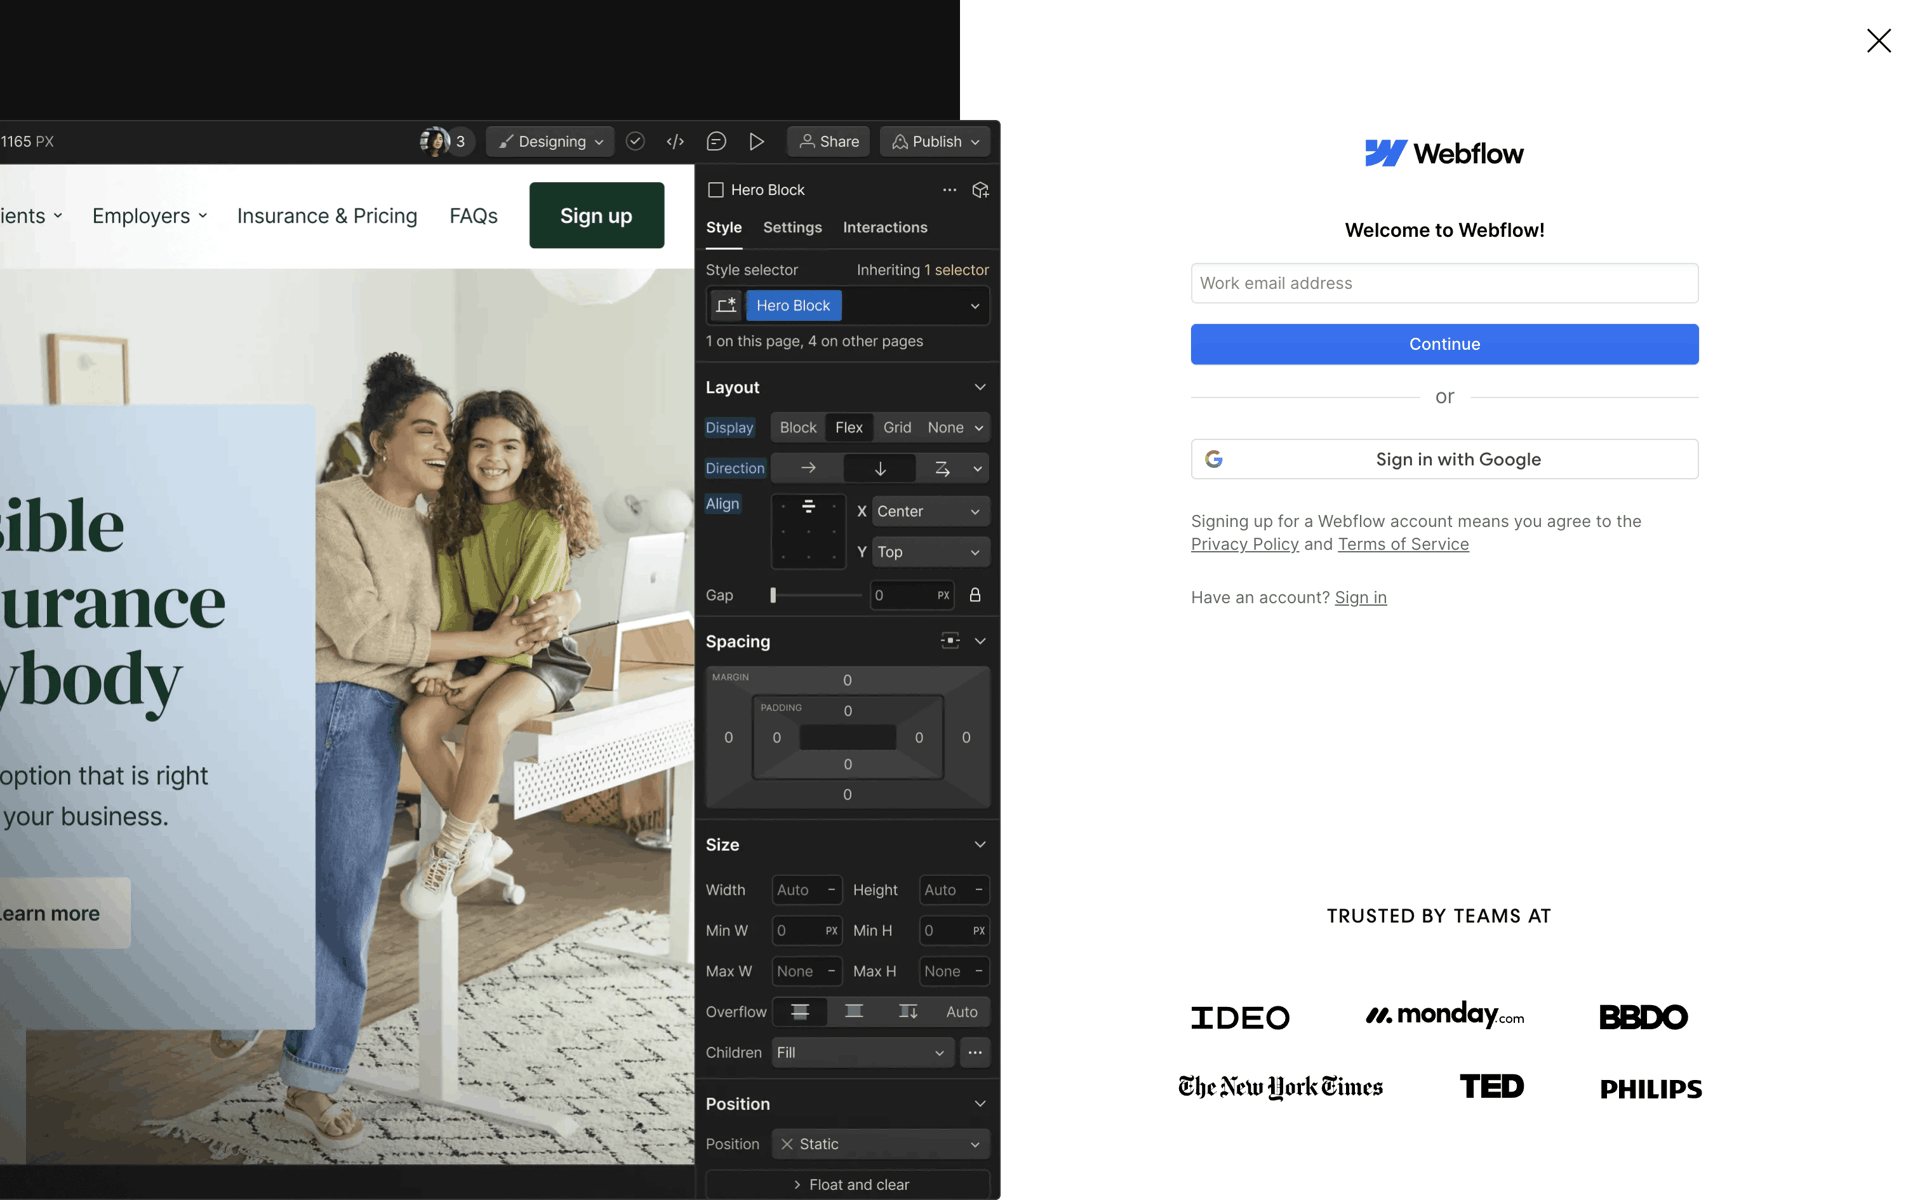Screen dimensions: 1920x1200
Task: Set overflow to visible icon
Action: [800, 1012]
